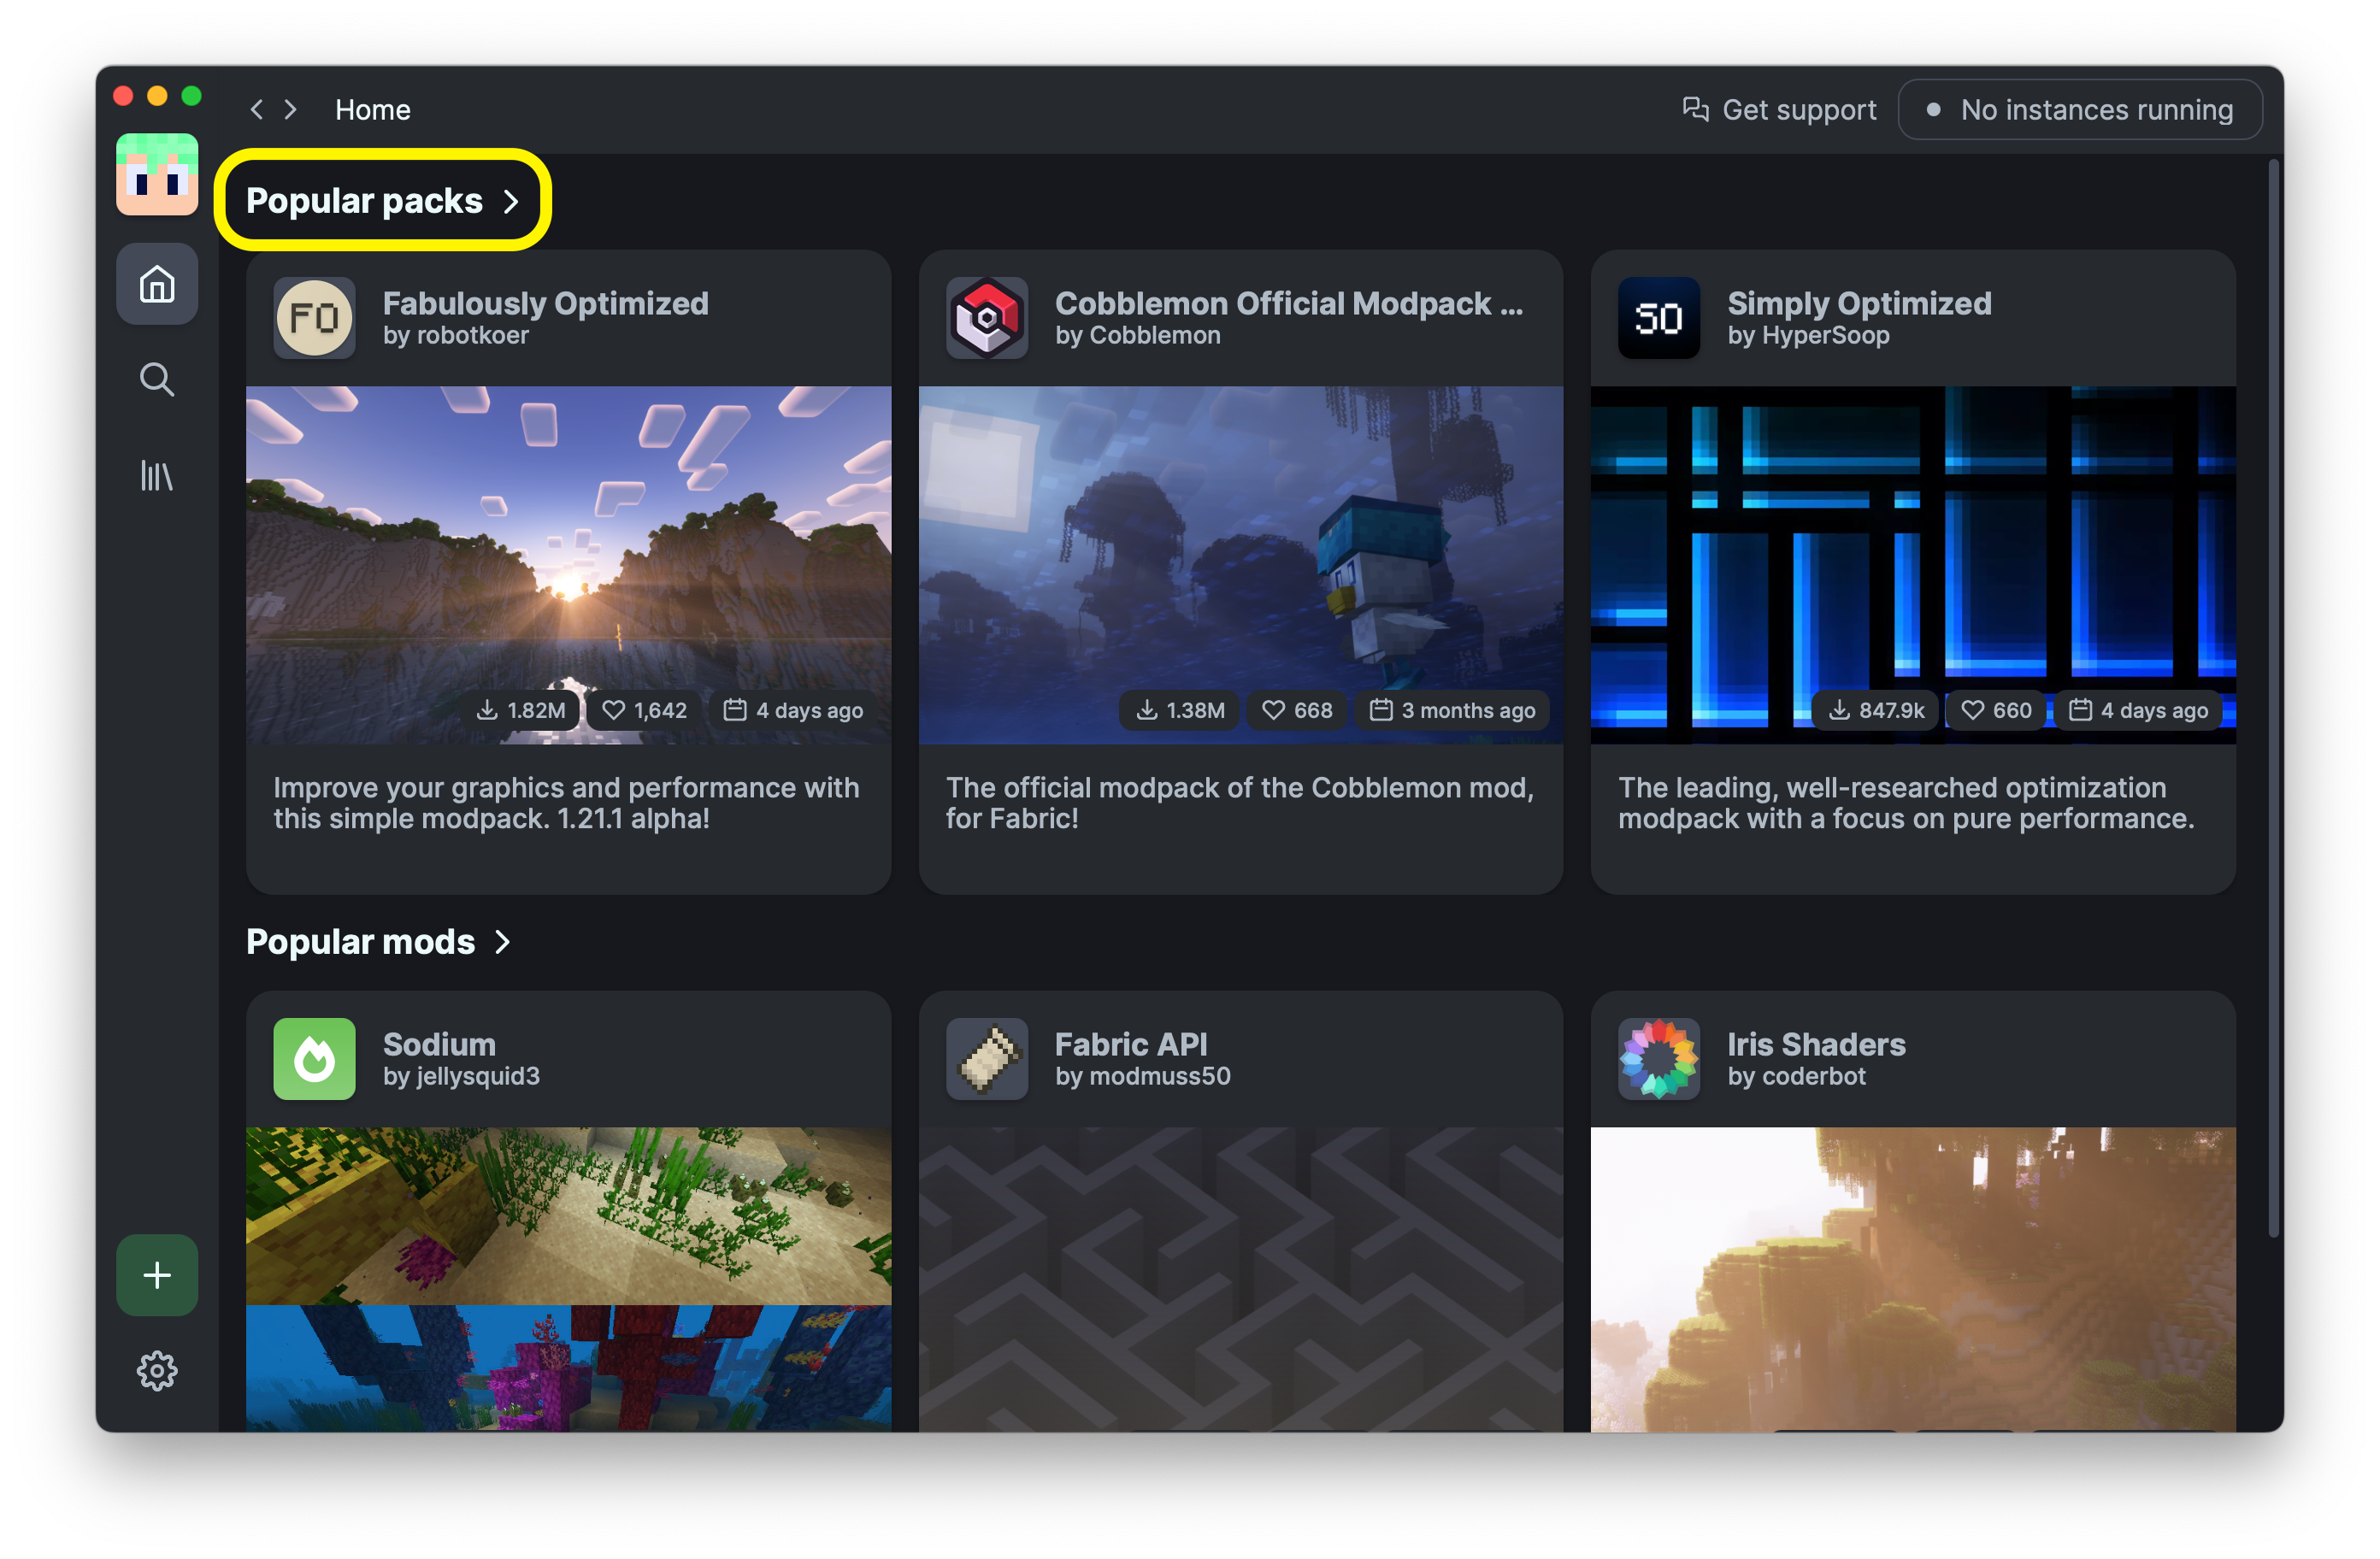Click Simply Optimized 660 likes badge
Image resolution: width=2380 pixels, height=1559 pixels.
coord(1996,710)
